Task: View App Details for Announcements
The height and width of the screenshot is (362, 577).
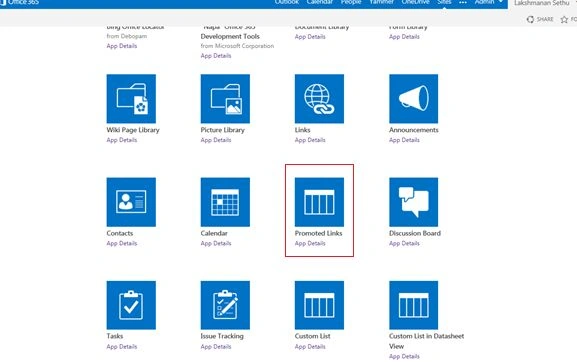Action: (x=404, y=140)
